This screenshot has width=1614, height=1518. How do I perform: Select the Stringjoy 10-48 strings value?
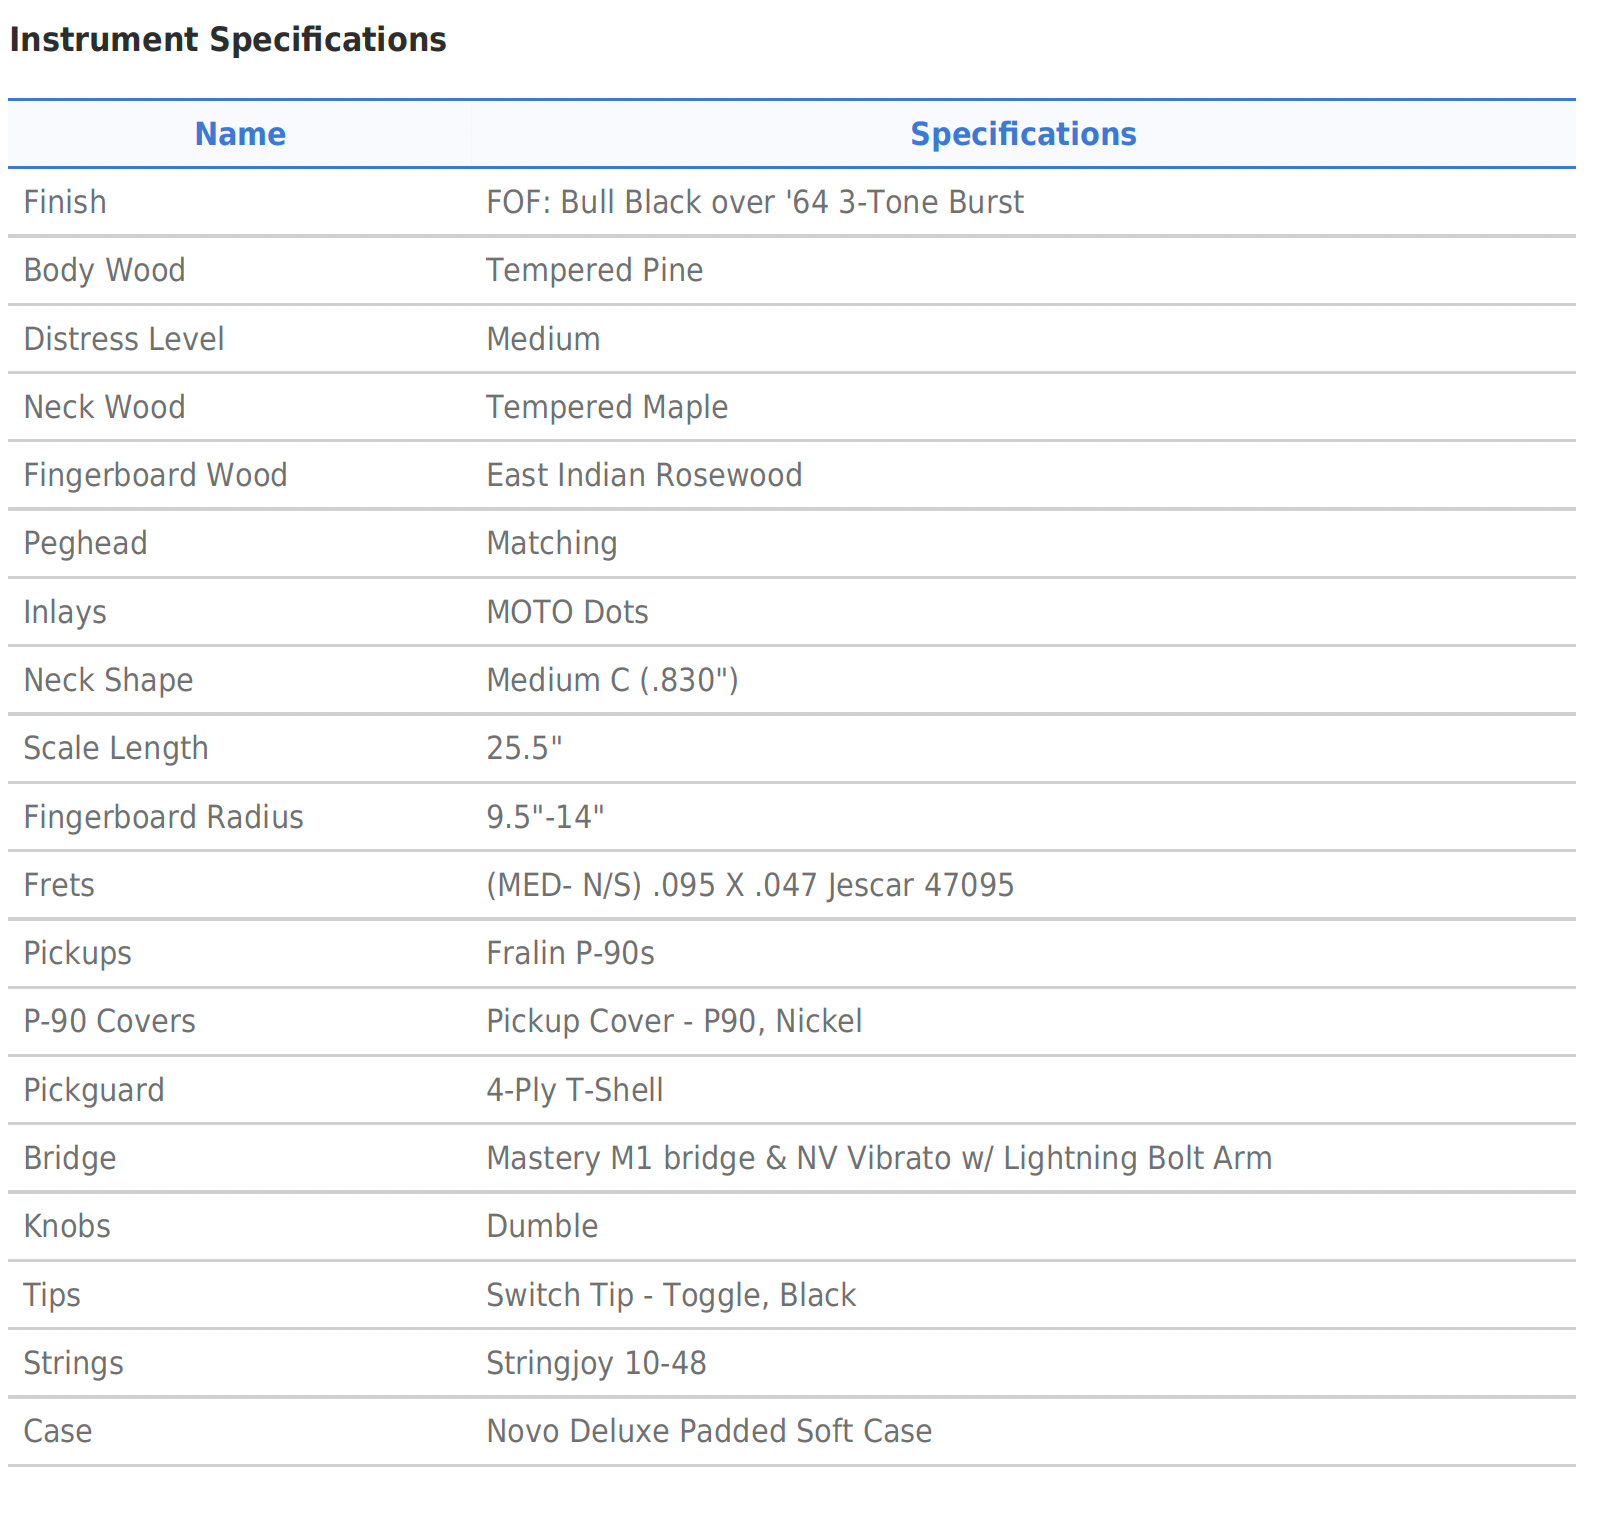tap(596, 1363)
